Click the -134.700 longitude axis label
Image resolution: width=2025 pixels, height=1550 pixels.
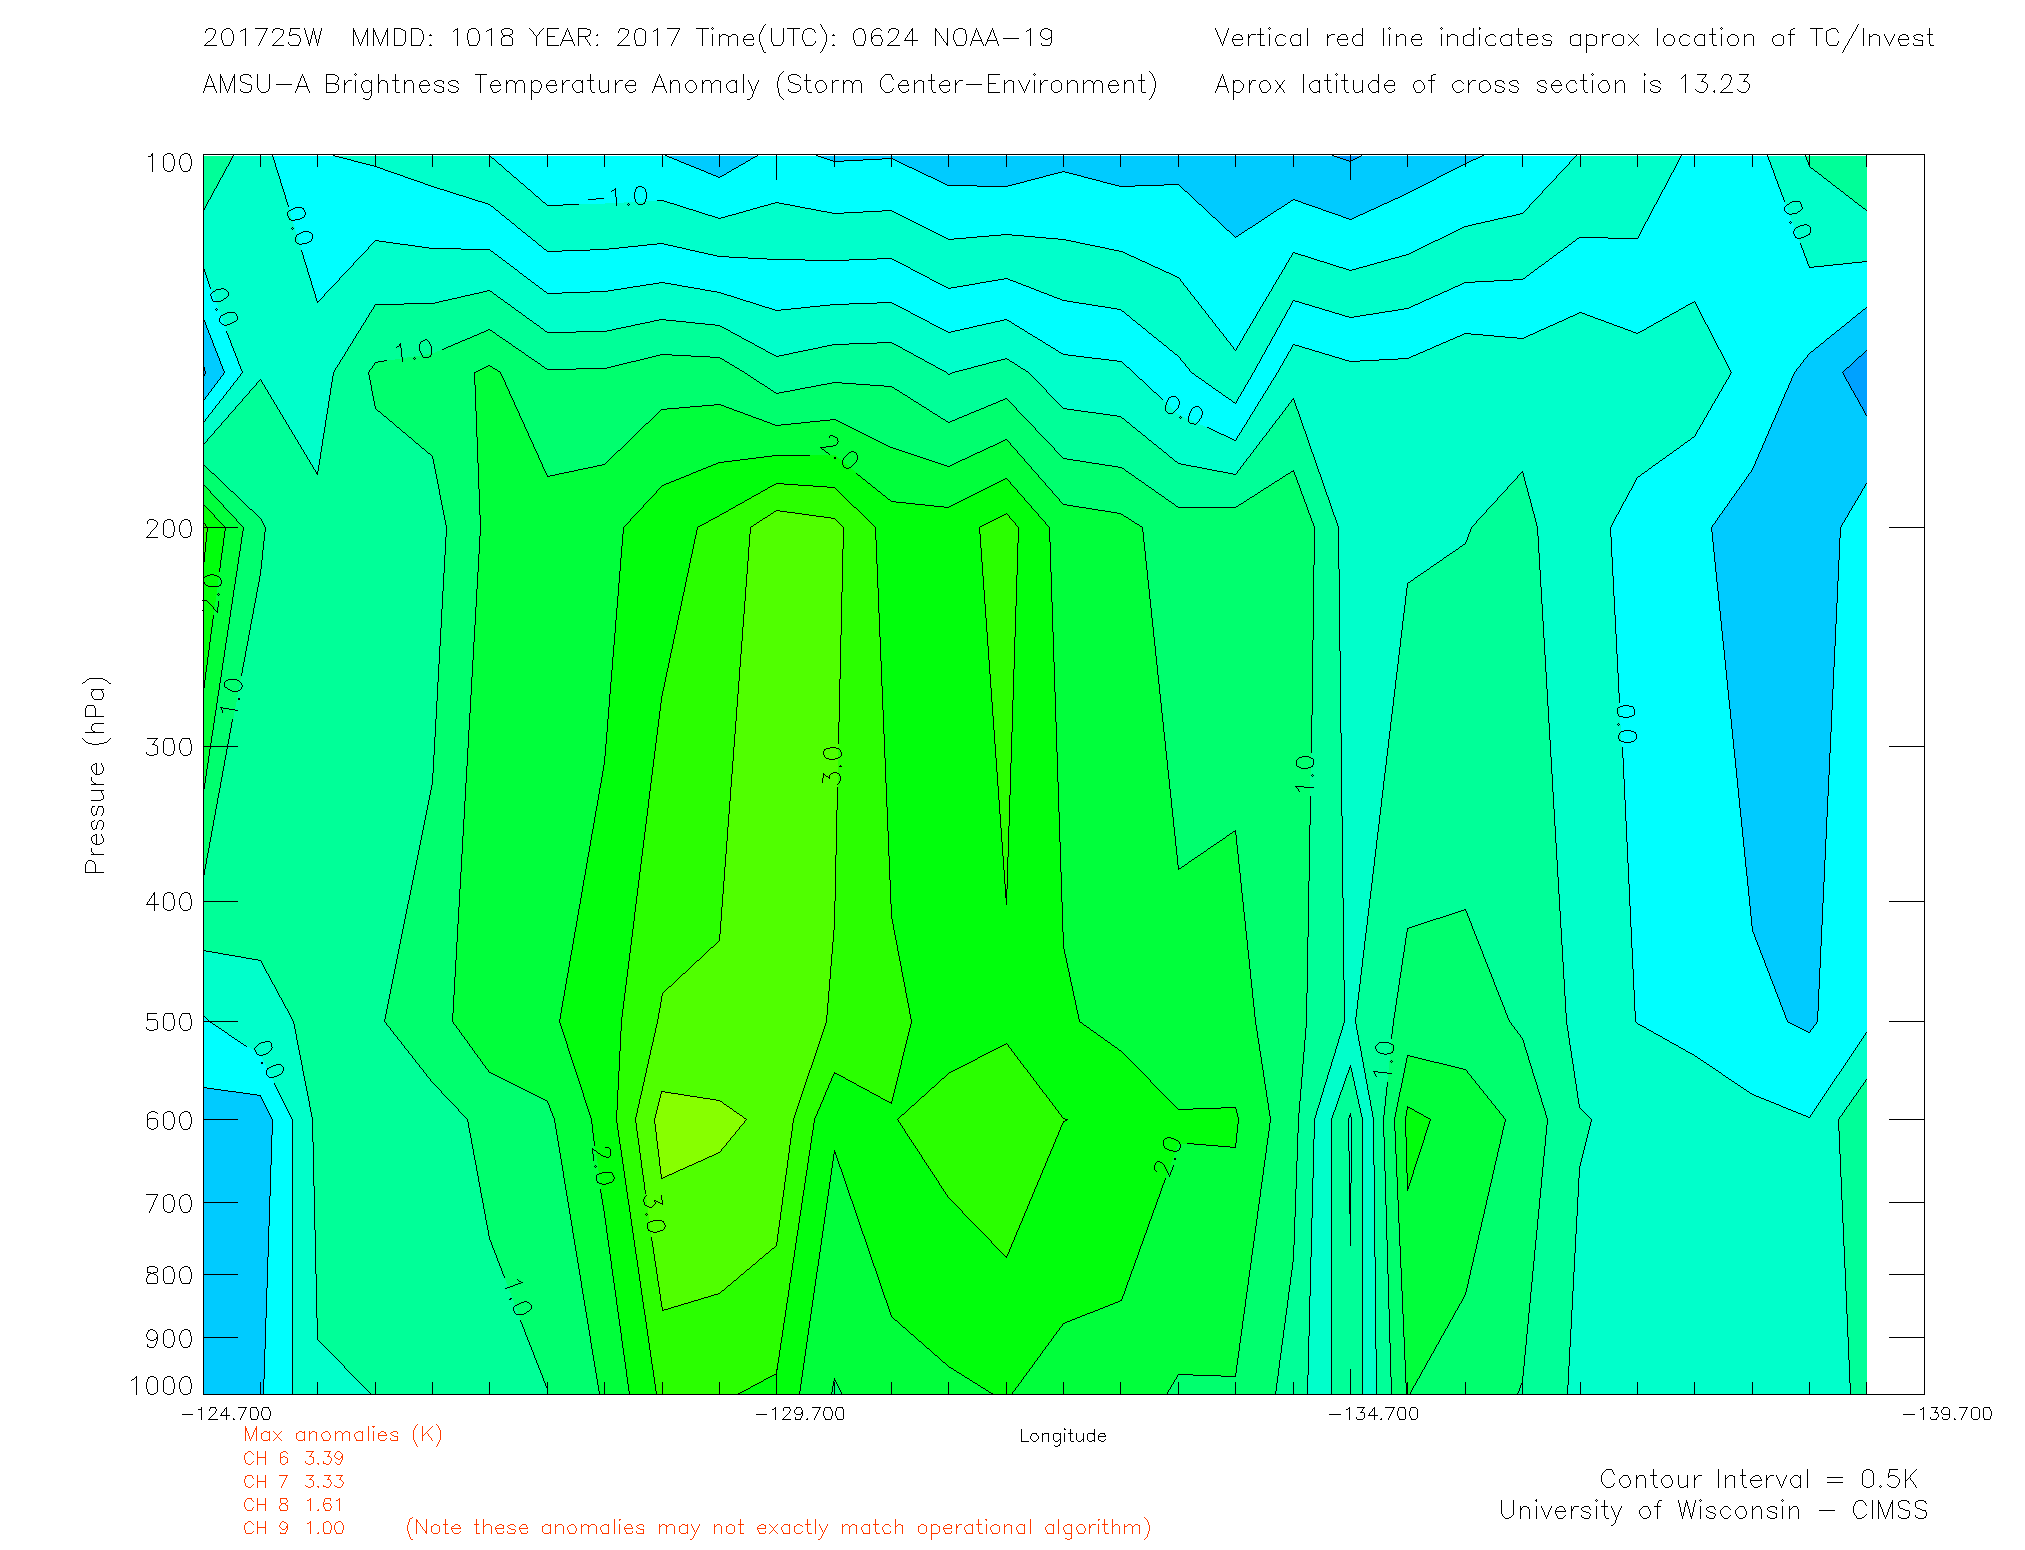pos(1372,1413)
